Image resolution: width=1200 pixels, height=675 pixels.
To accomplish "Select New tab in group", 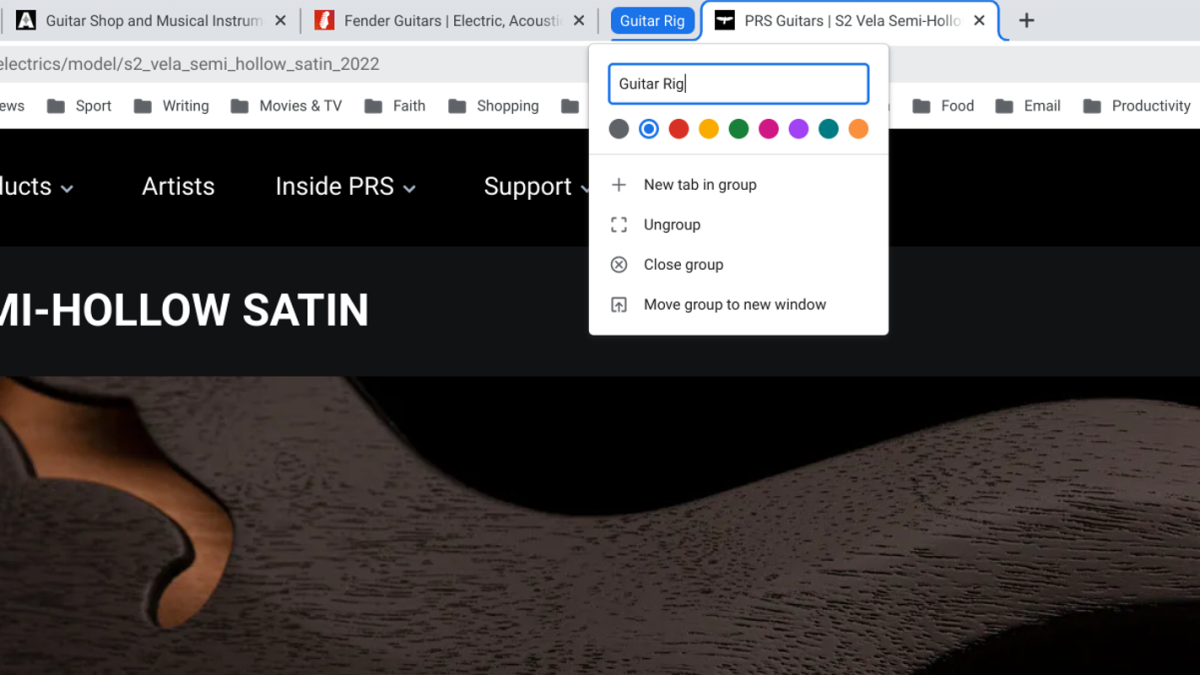I will [738, 185].
